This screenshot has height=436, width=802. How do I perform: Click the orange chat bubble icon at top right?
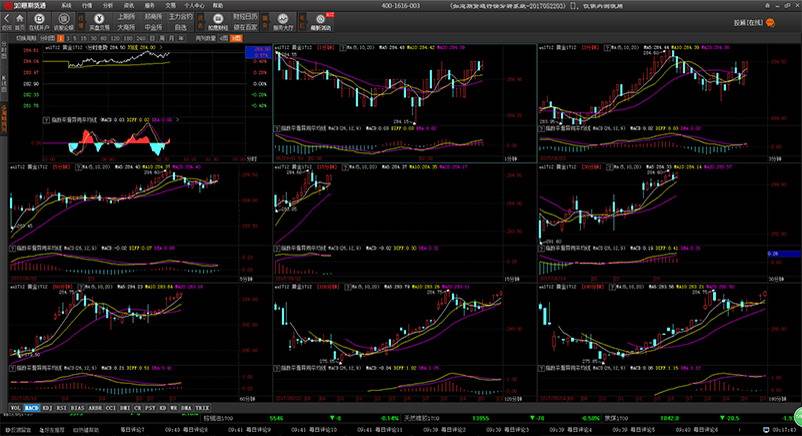point(770,23)
